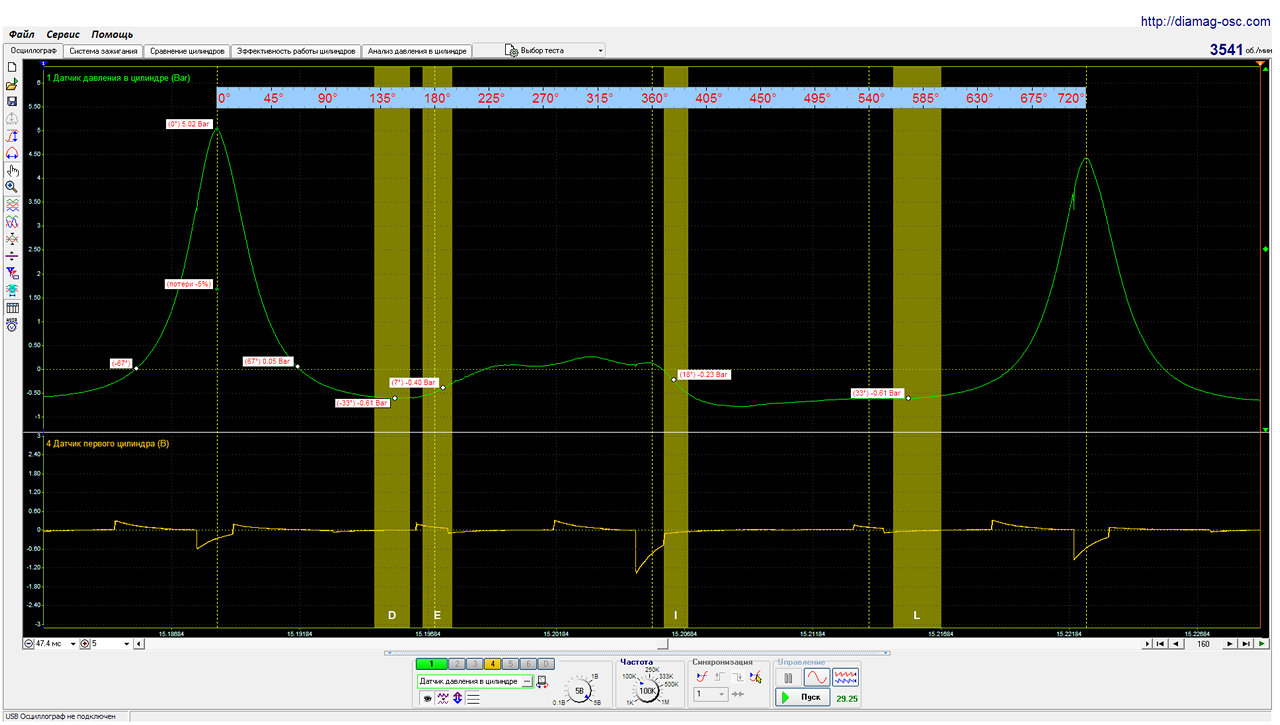The height and width of the screenshot is (725, 1280).
Task: Click the purple waveform filter icon
Action: pyautogui.click(x=442, y=698)
